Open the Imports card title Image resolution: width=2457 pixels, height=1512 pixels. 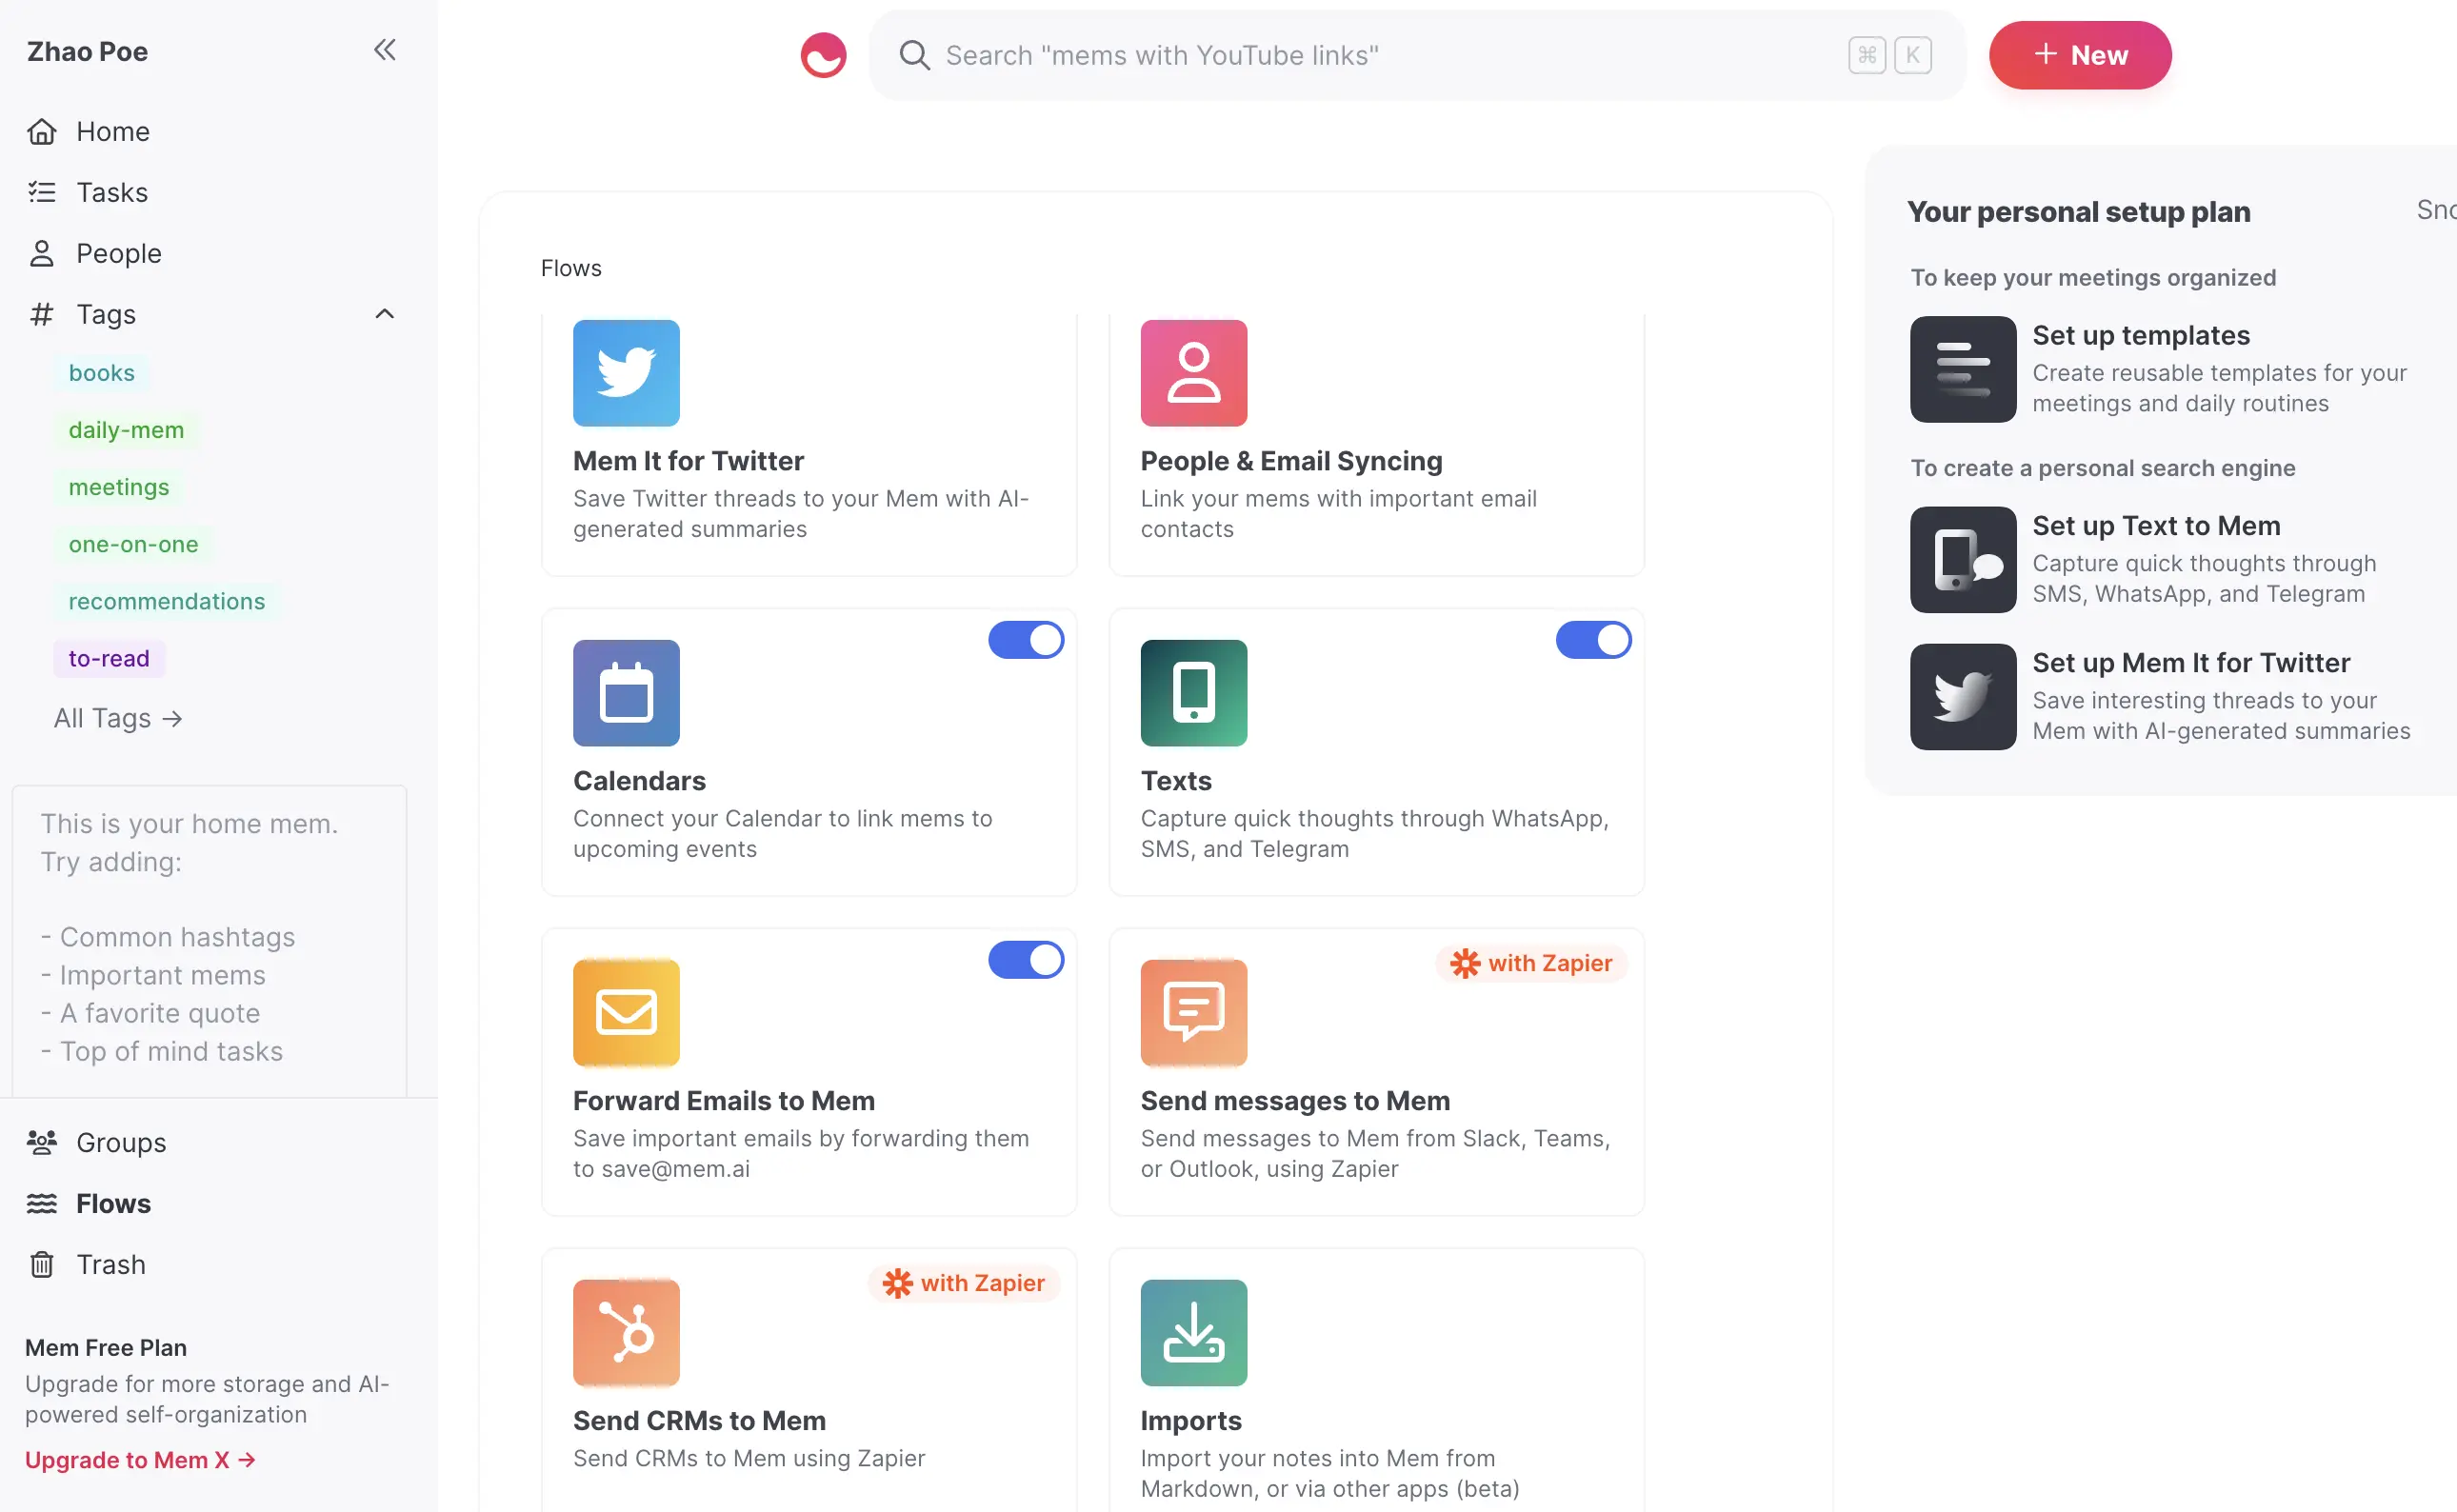click(x=1190, y=1421)
